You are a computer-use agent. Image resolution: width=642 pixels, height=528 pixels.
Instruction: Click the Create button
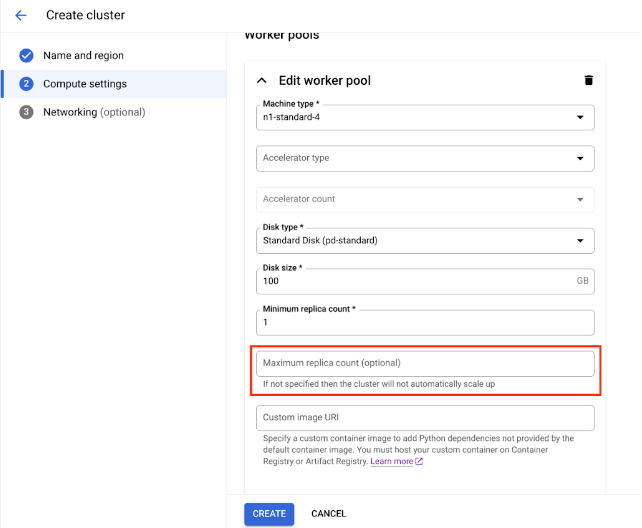point(269,513)
